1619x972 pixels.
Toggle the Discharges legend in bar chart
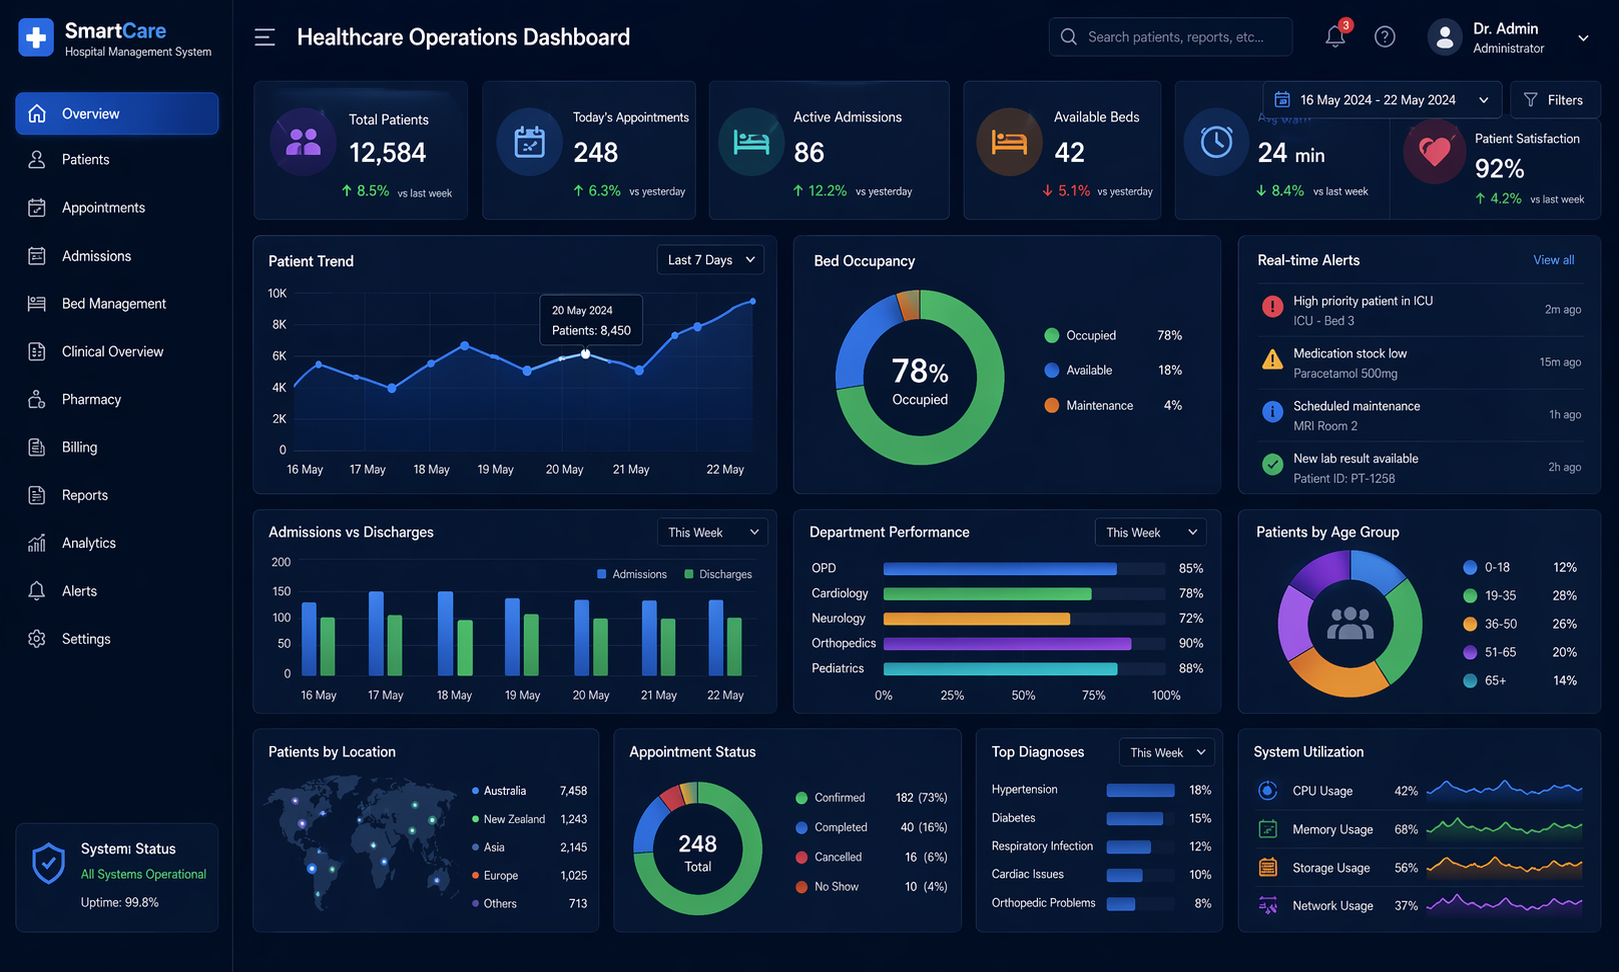pos(718,574)
